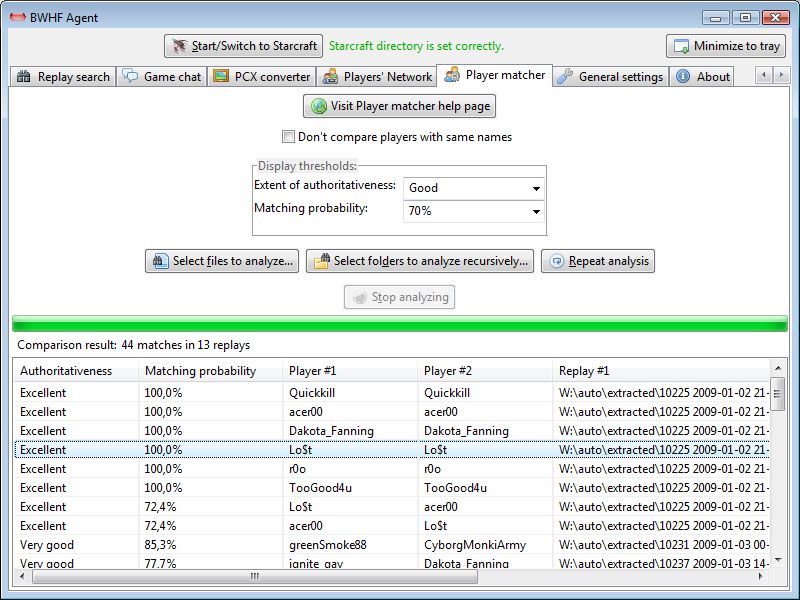Show the About tab
800x600 pixels.
[x=702, y=77]
